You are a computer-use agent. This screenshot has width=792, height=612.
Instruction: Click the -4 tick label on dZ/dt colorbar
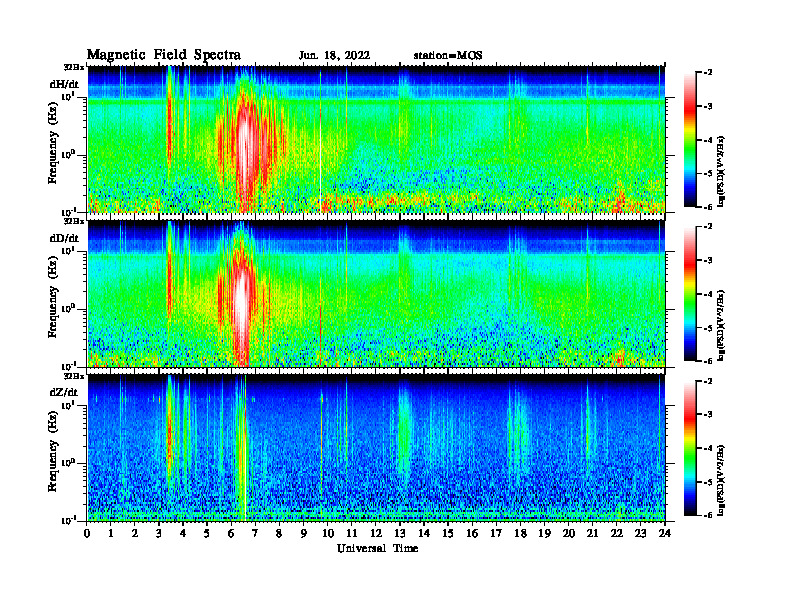708,448
